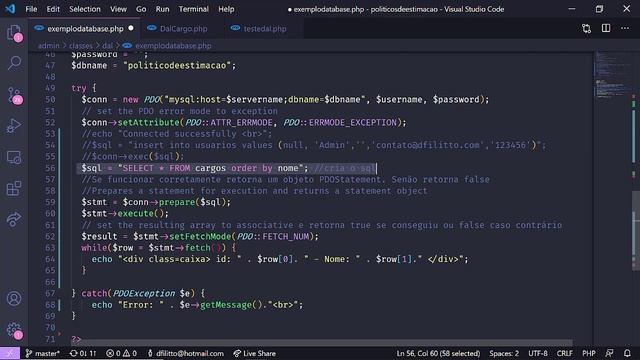
Task: Open the View menu
Action: pos(118,9)
